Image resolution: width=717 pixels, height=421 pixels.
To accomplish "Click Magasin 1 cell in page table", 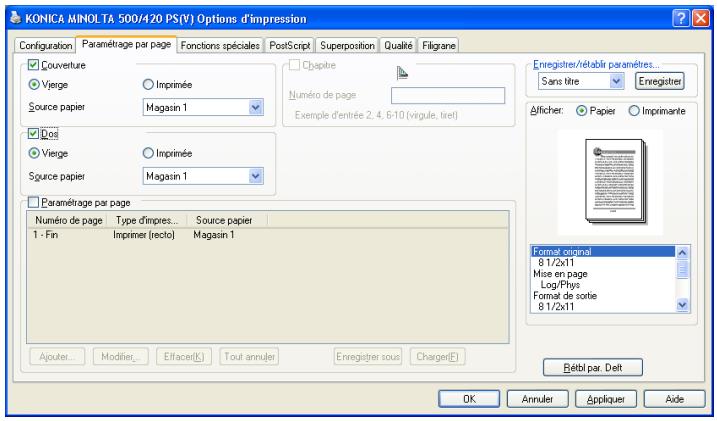I will point(214,235).
